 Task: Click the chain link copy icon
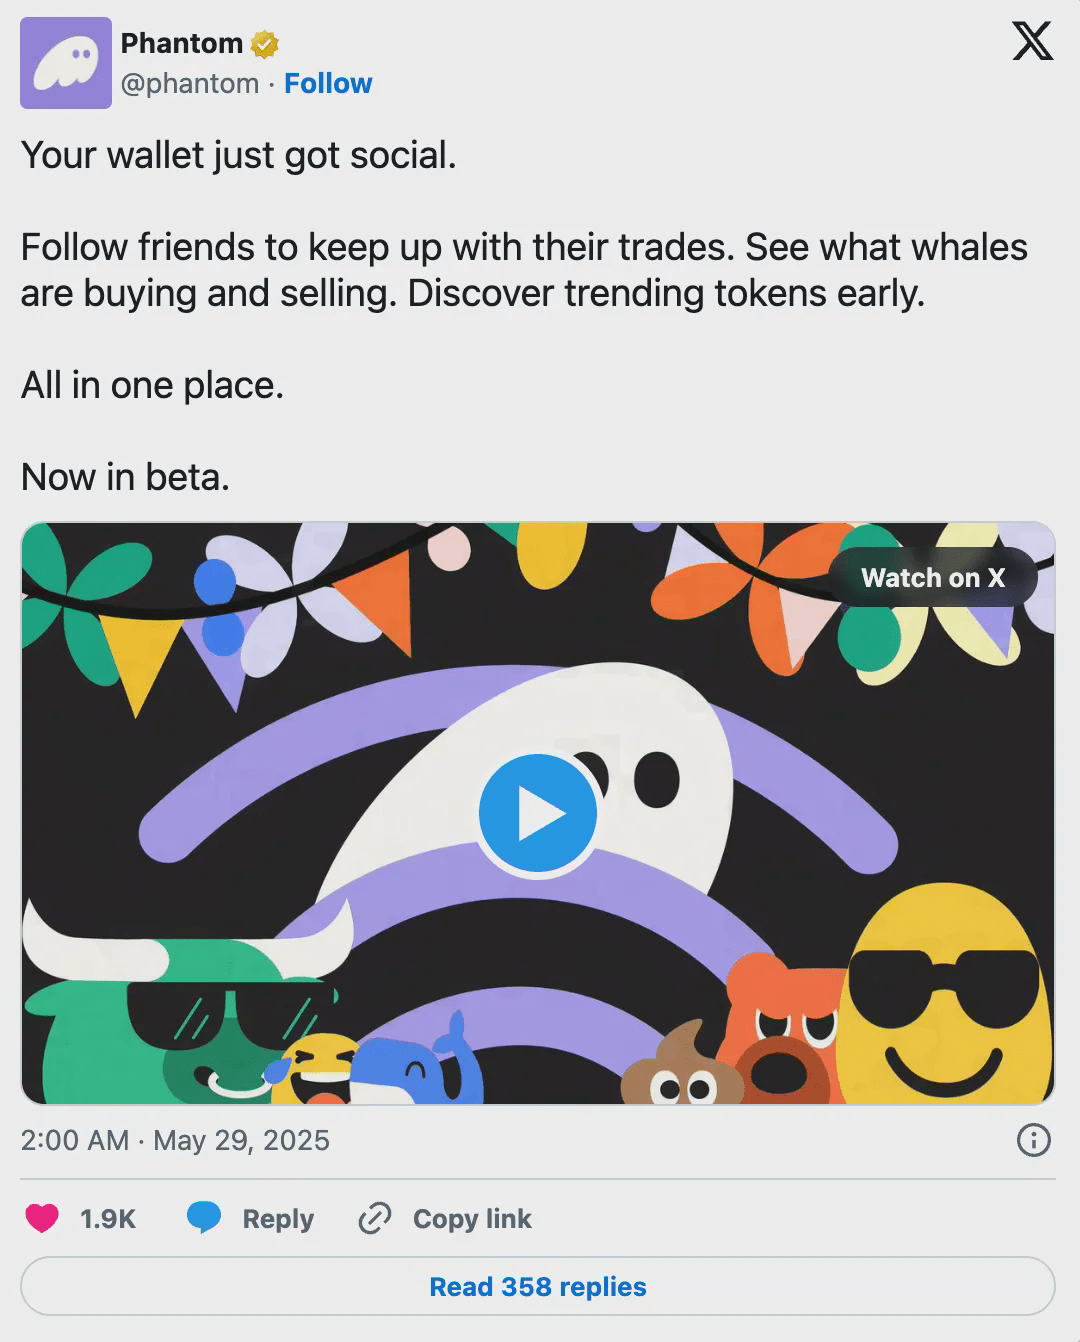point(374,1218)
